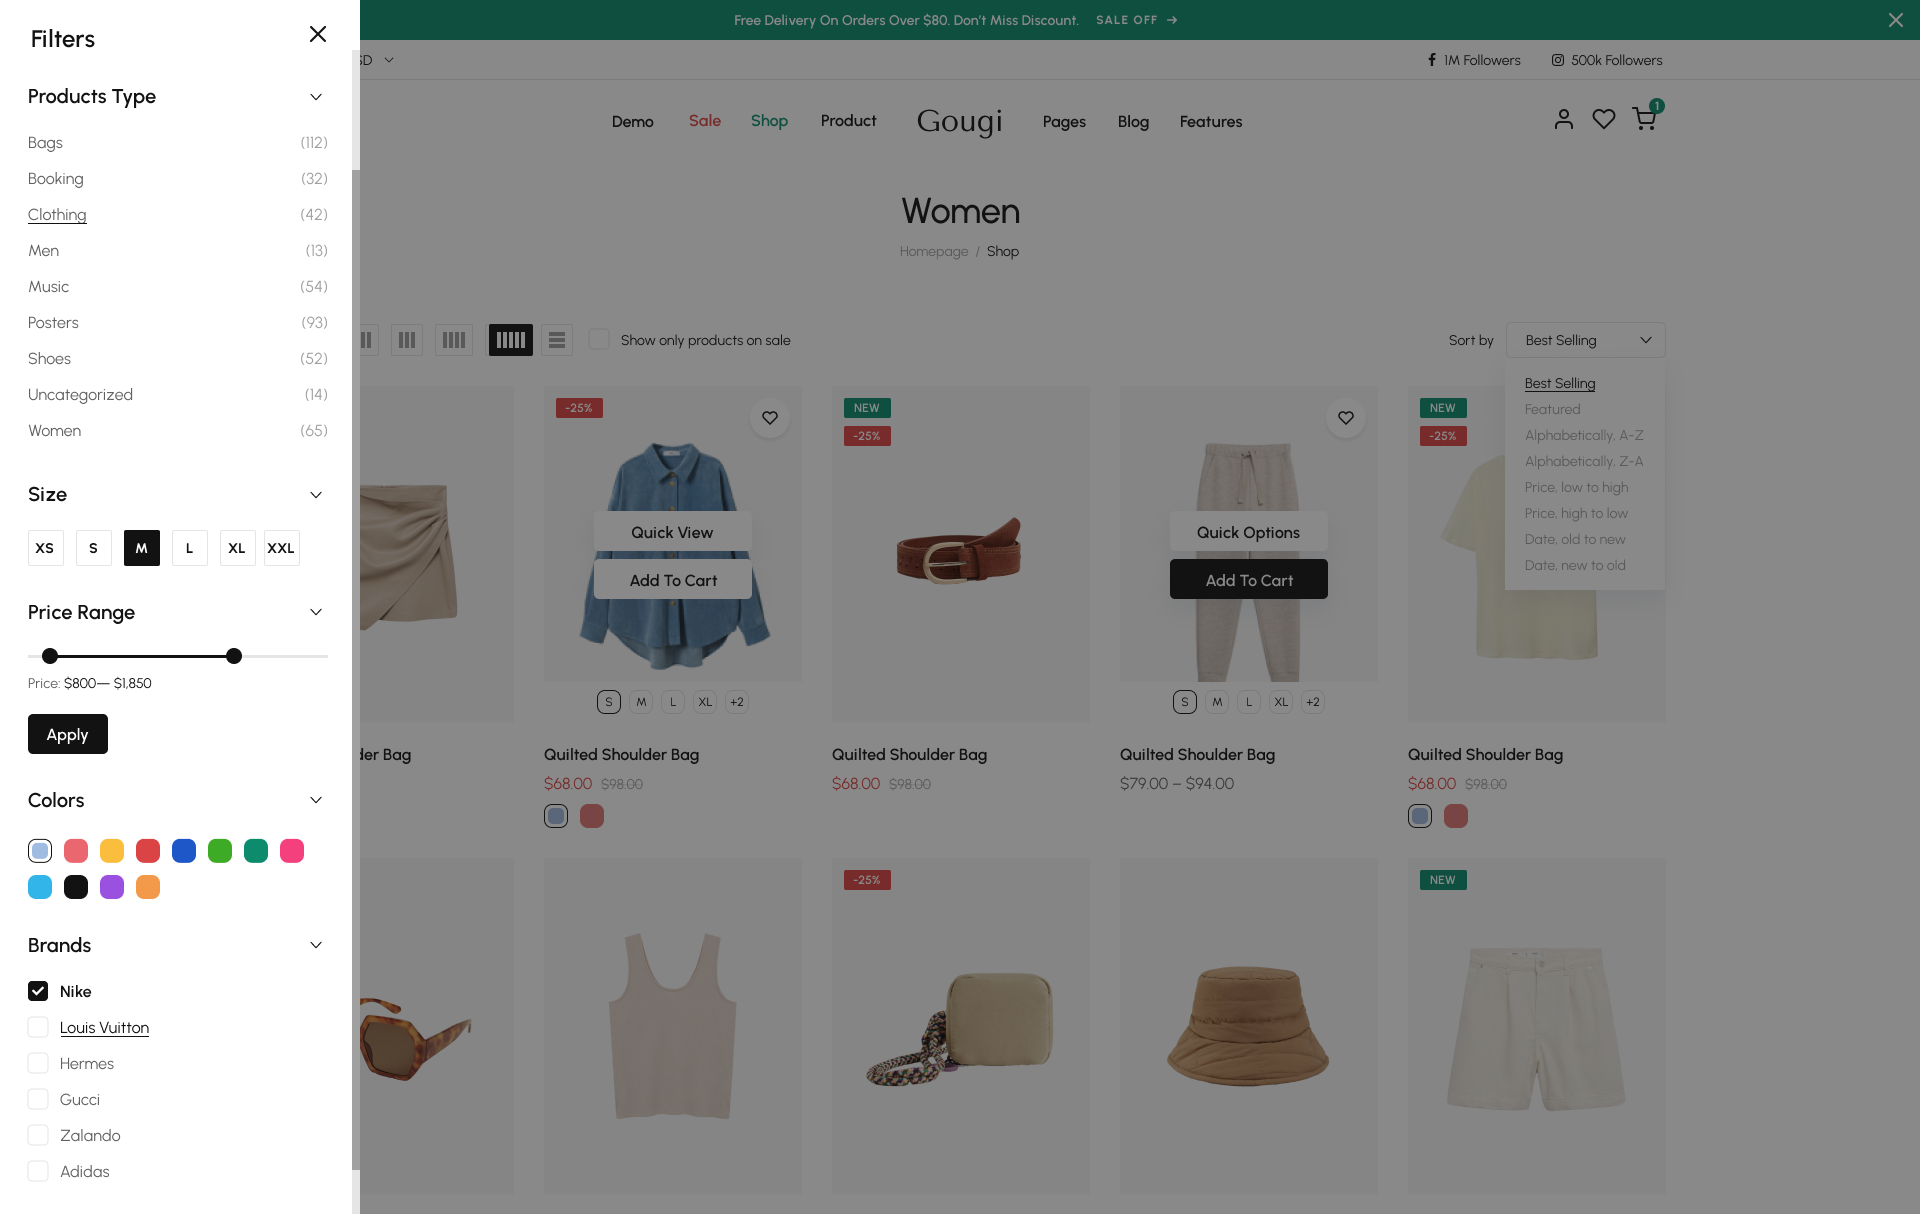The image size is (1920, 1214).
Task: Add sweatpants to cart button
Action: pos(1248,580)
